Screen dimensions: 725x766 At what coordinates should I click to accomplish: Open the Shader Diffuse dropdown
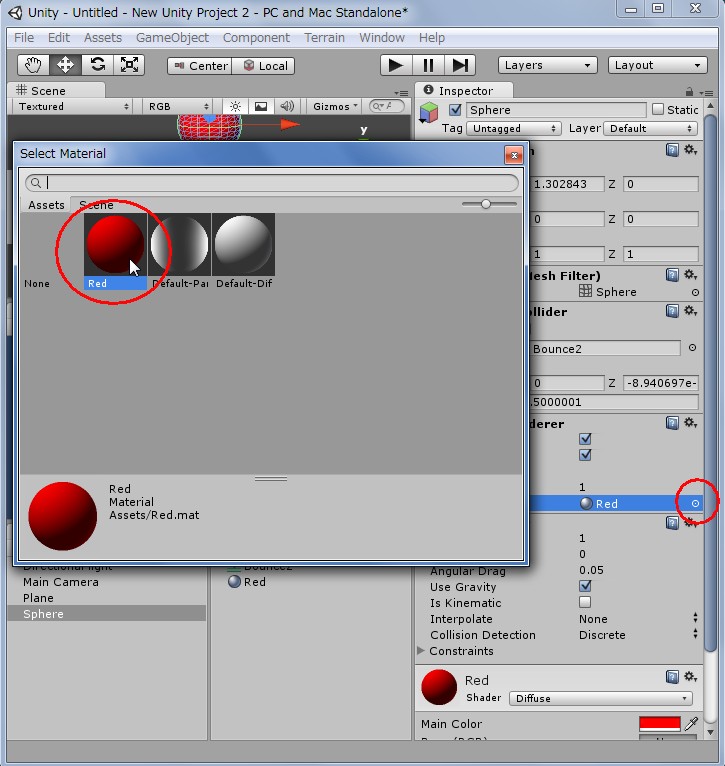(x=601, y=698)
